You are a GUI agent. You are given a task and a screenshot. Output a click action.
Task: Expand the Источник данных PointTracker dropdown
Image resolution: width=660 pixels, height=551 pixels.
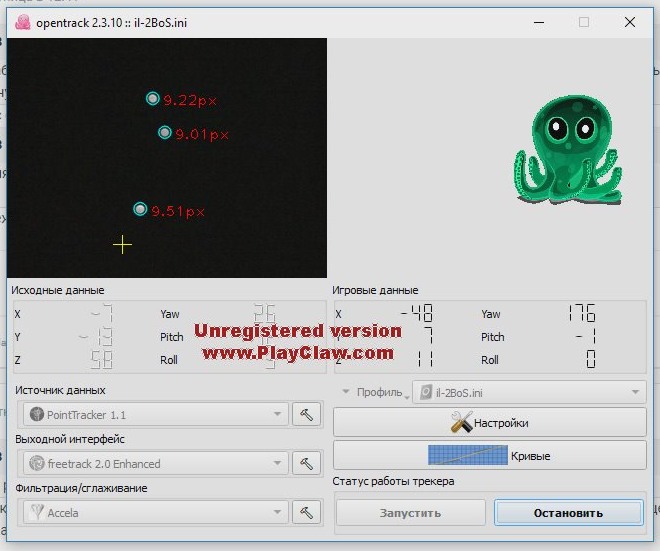156,415
